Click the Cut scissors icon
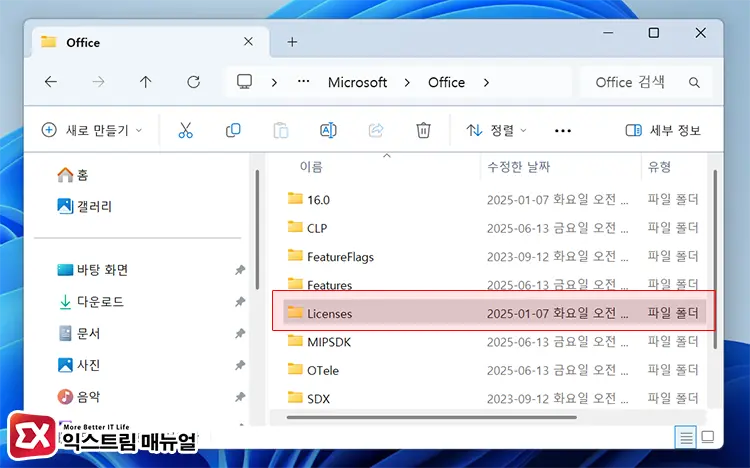 pos(185,130)
